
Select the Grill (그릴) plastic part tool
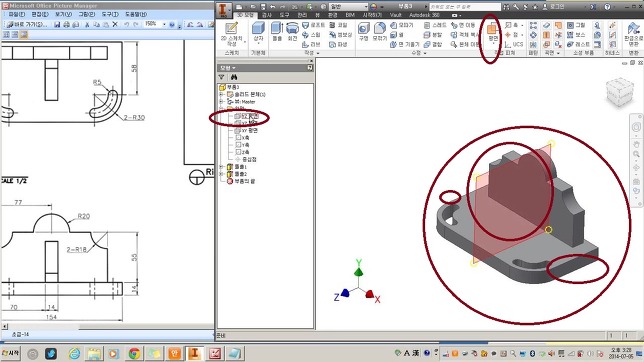(x=576, y=25)
